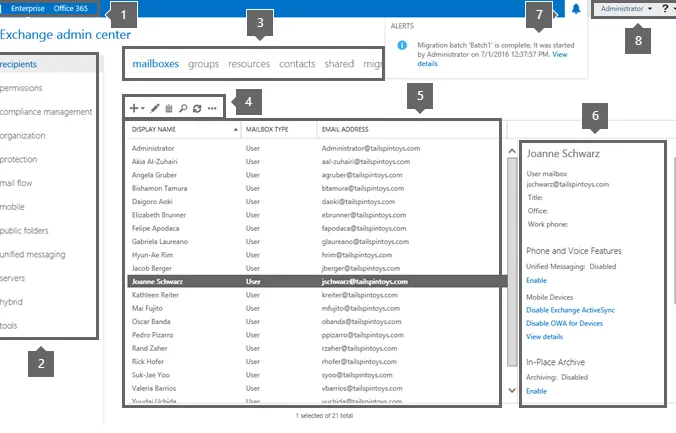This screenshot has width=676, height=433.
Task: Open the groups tab
Action: pyautogui.click(x=203, y=64)
